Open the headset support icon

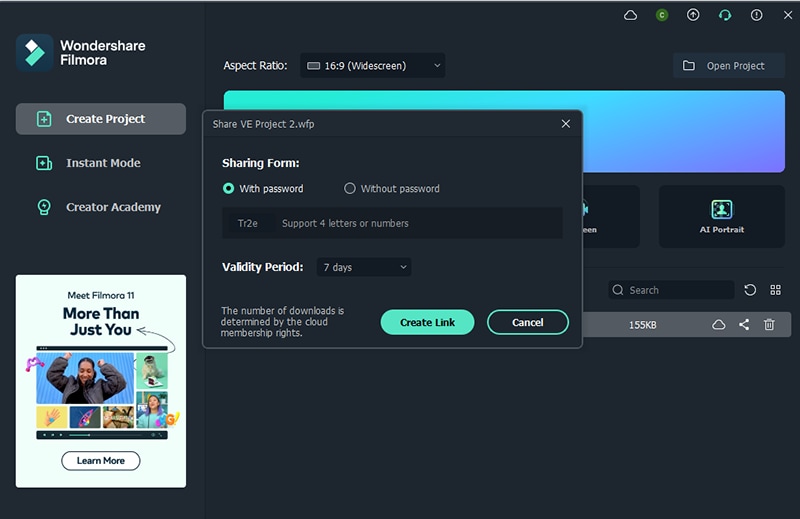point(724,15)
